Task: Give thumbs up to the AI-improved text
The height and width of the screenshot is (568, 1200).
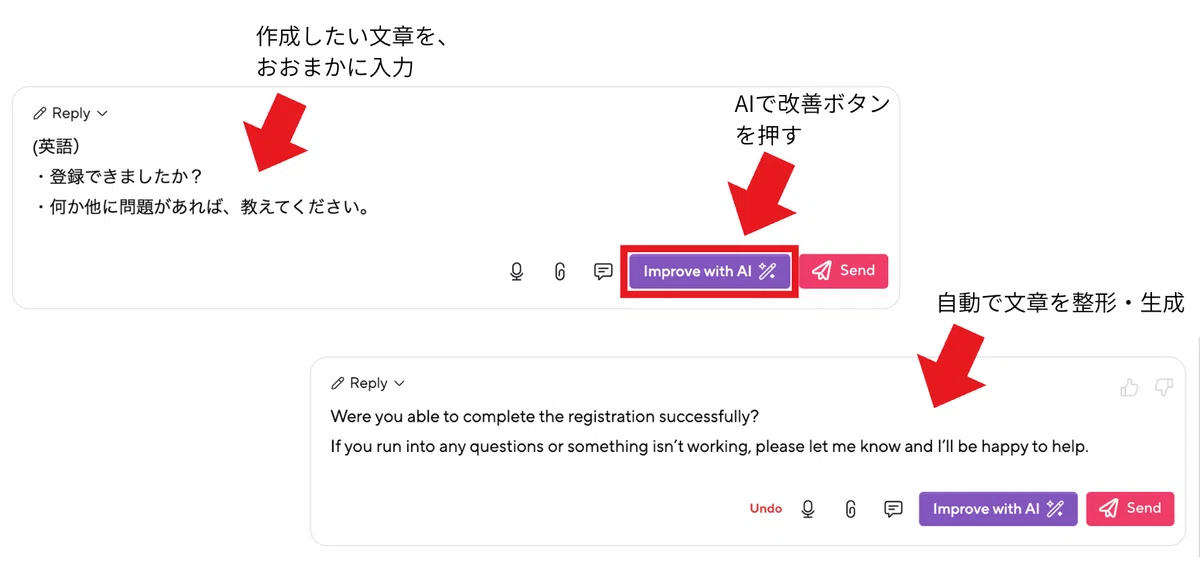Action: (x=1130, y=386)
